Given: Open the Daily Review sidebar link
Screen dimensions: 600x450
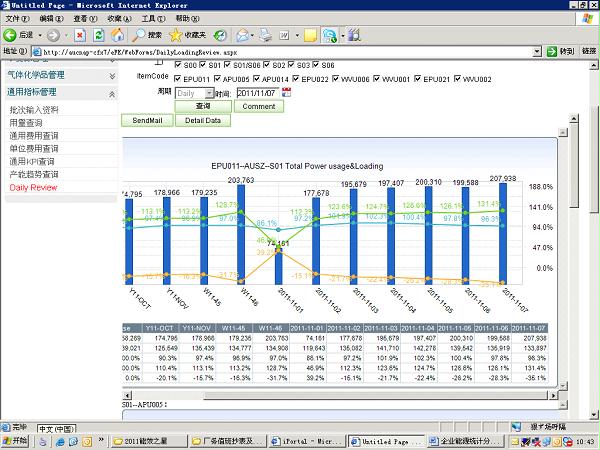Looking at the screenshot, I should tap(33, 188).
